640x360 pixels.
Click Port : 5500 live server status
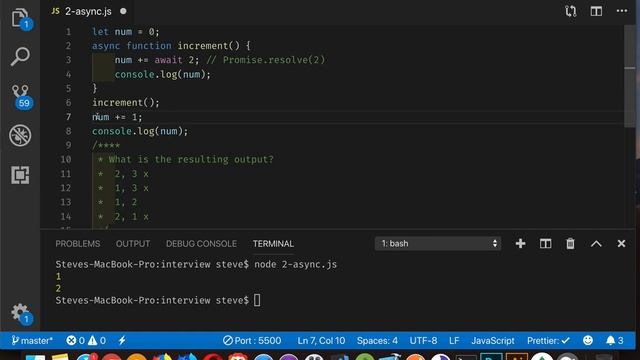pyautogui.click(x=252, y=340)
